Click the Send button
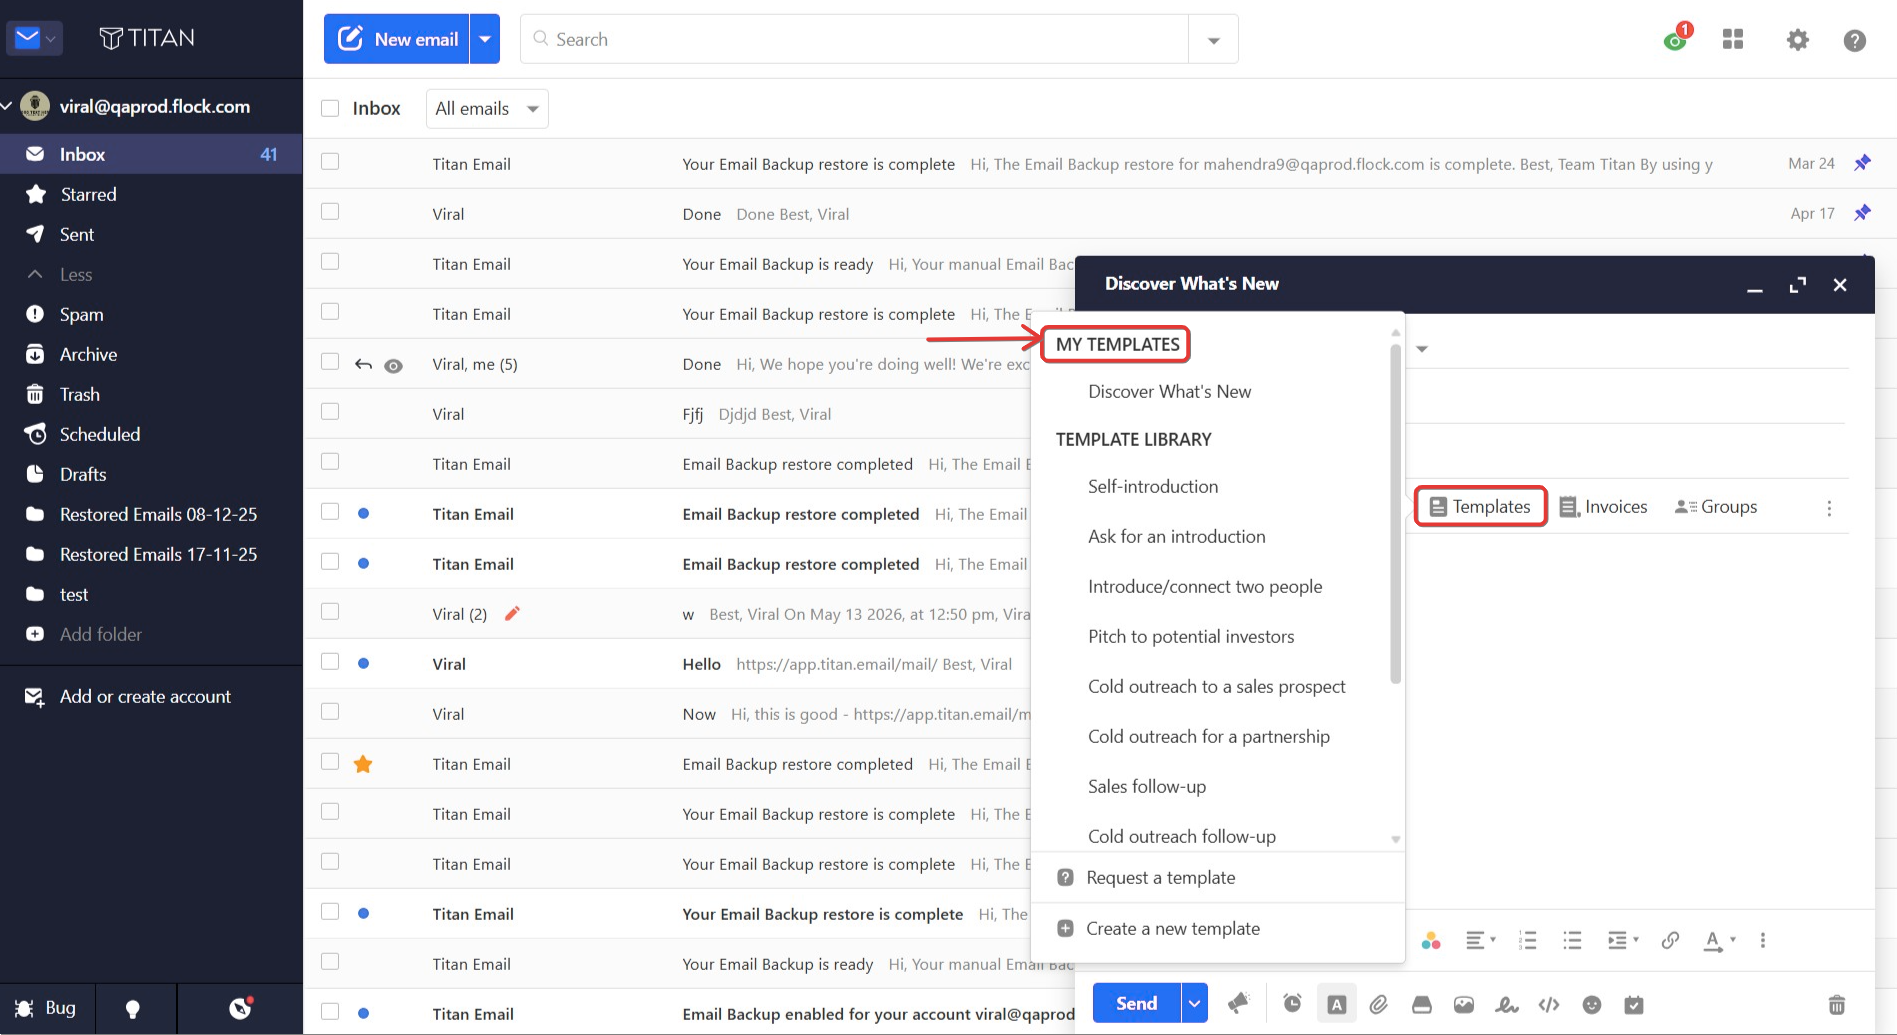The width and height of the screenshot is (1897, 1035). [x=1136, y=1003]
